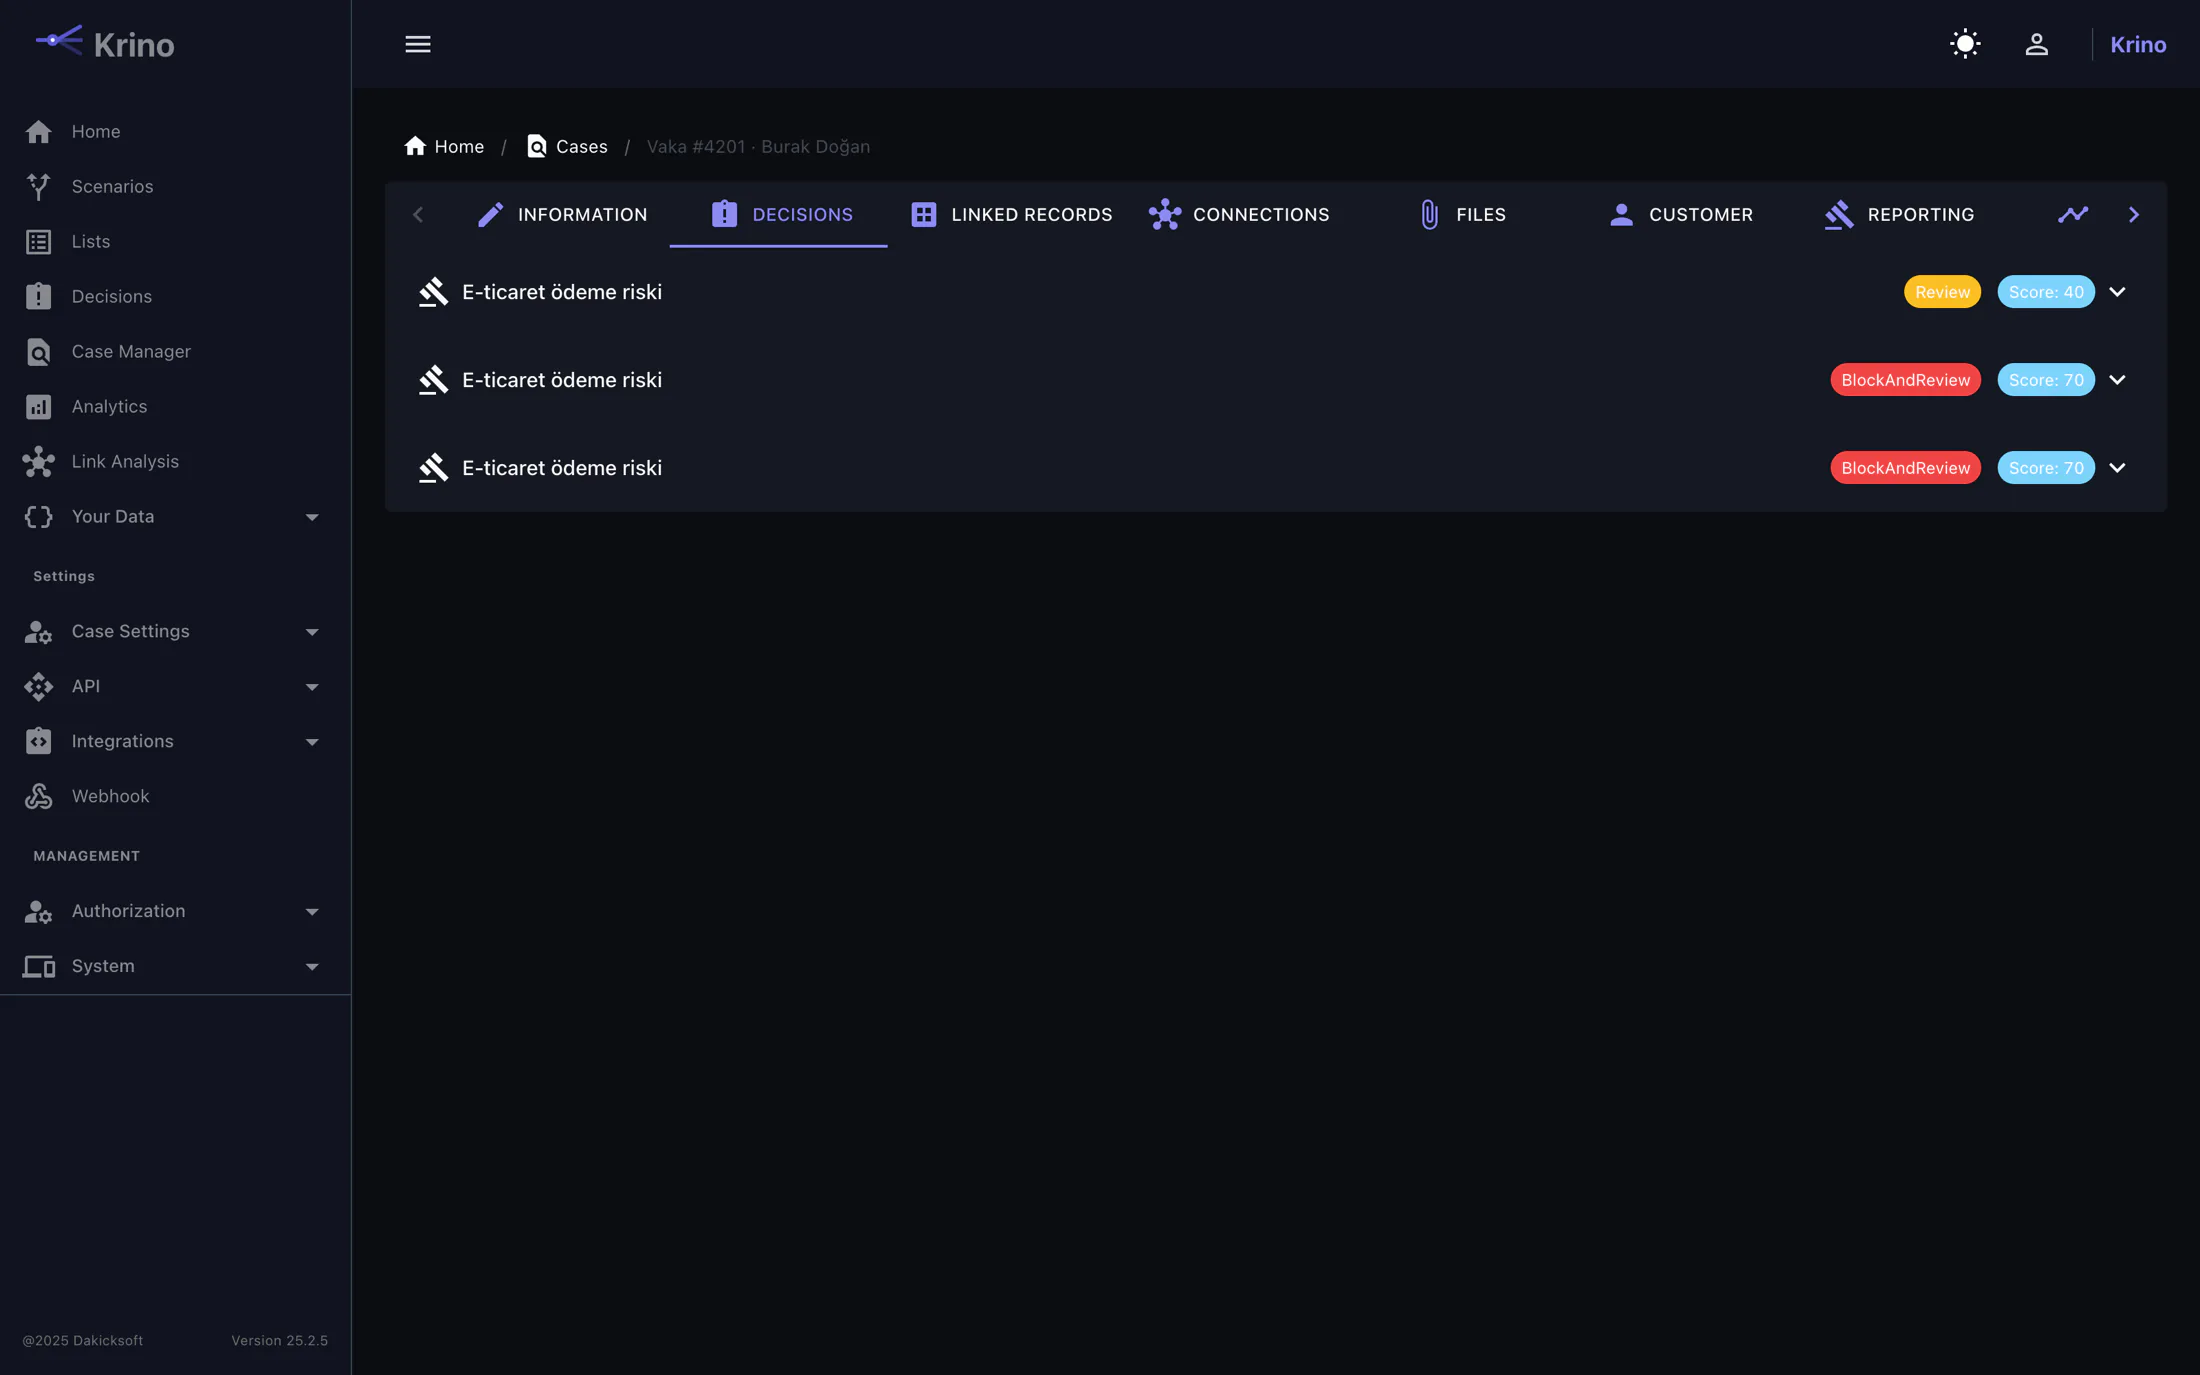Open Lists from the sidebar
This screenshot has height=1375, width=2200.
175,241
